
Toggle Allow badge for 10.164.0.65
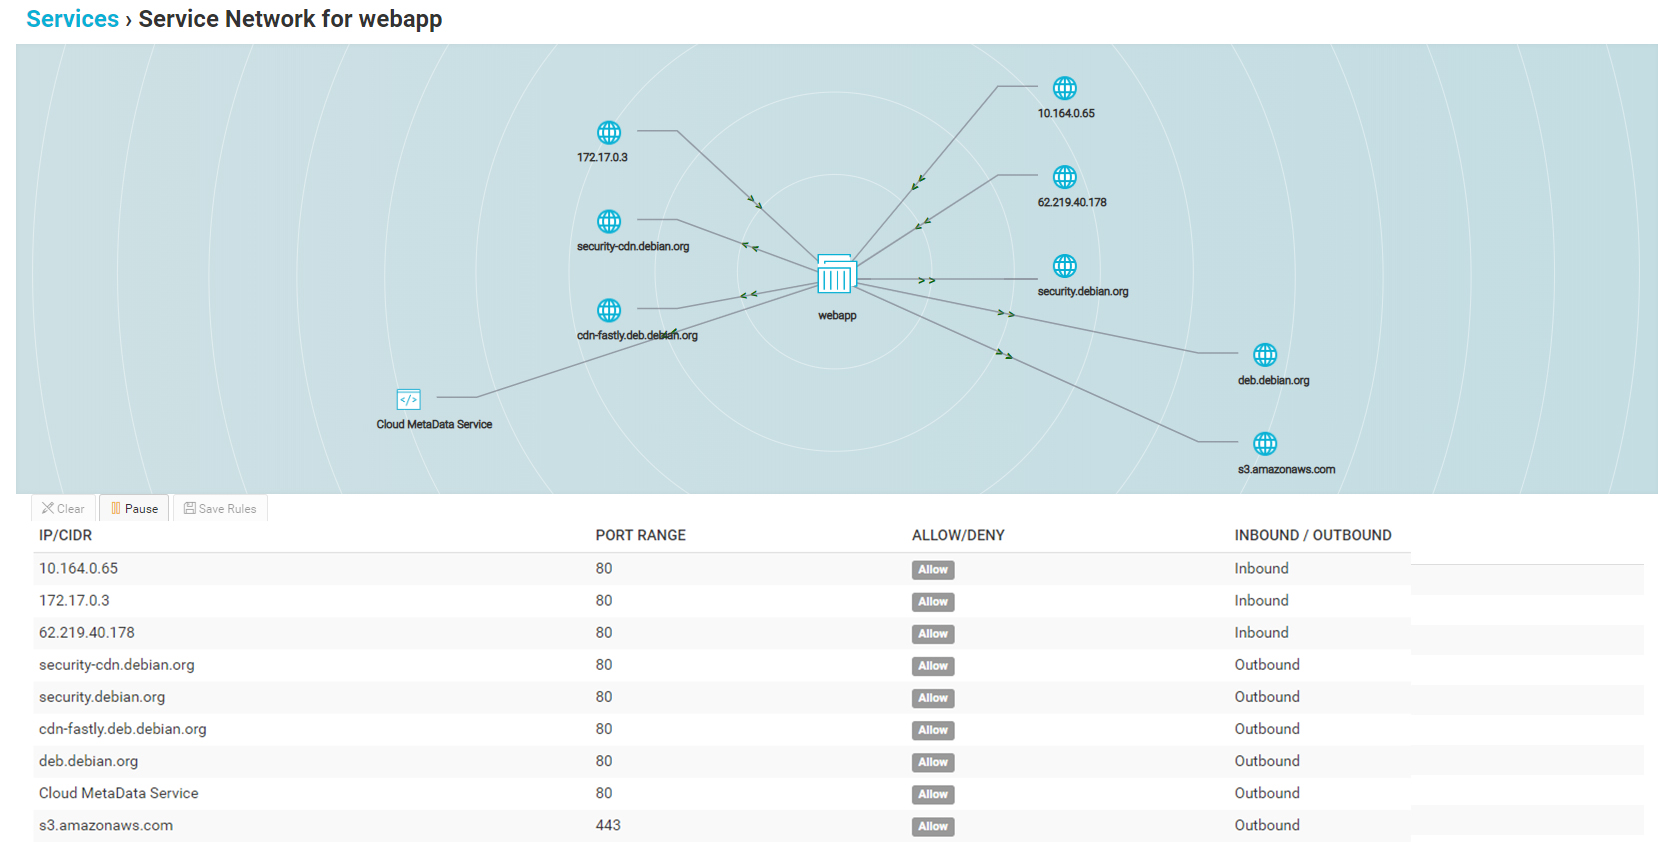pyautogui.click(x=933, y=570)
